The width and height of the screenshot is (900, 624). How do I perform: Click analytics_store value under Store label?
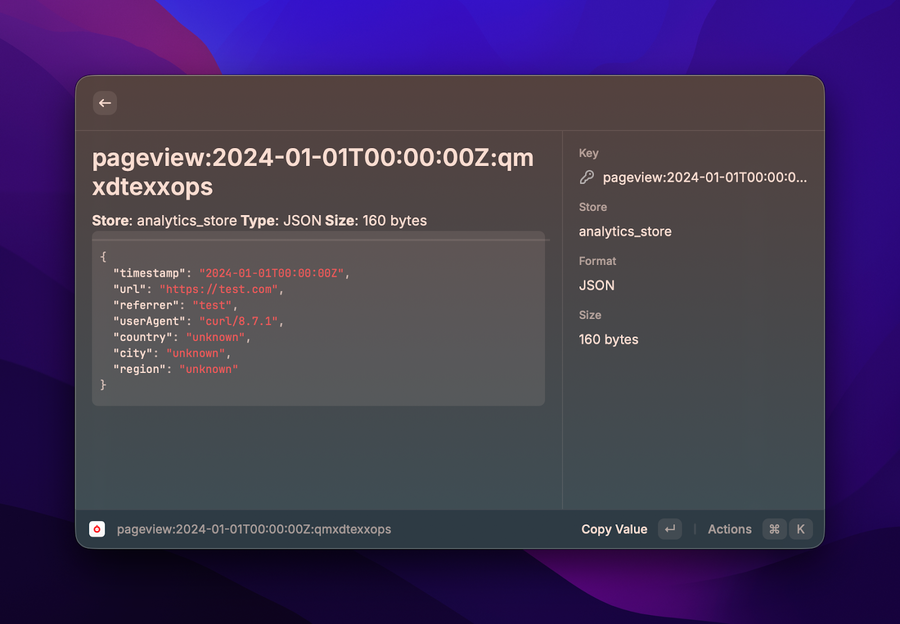[625, 231]
